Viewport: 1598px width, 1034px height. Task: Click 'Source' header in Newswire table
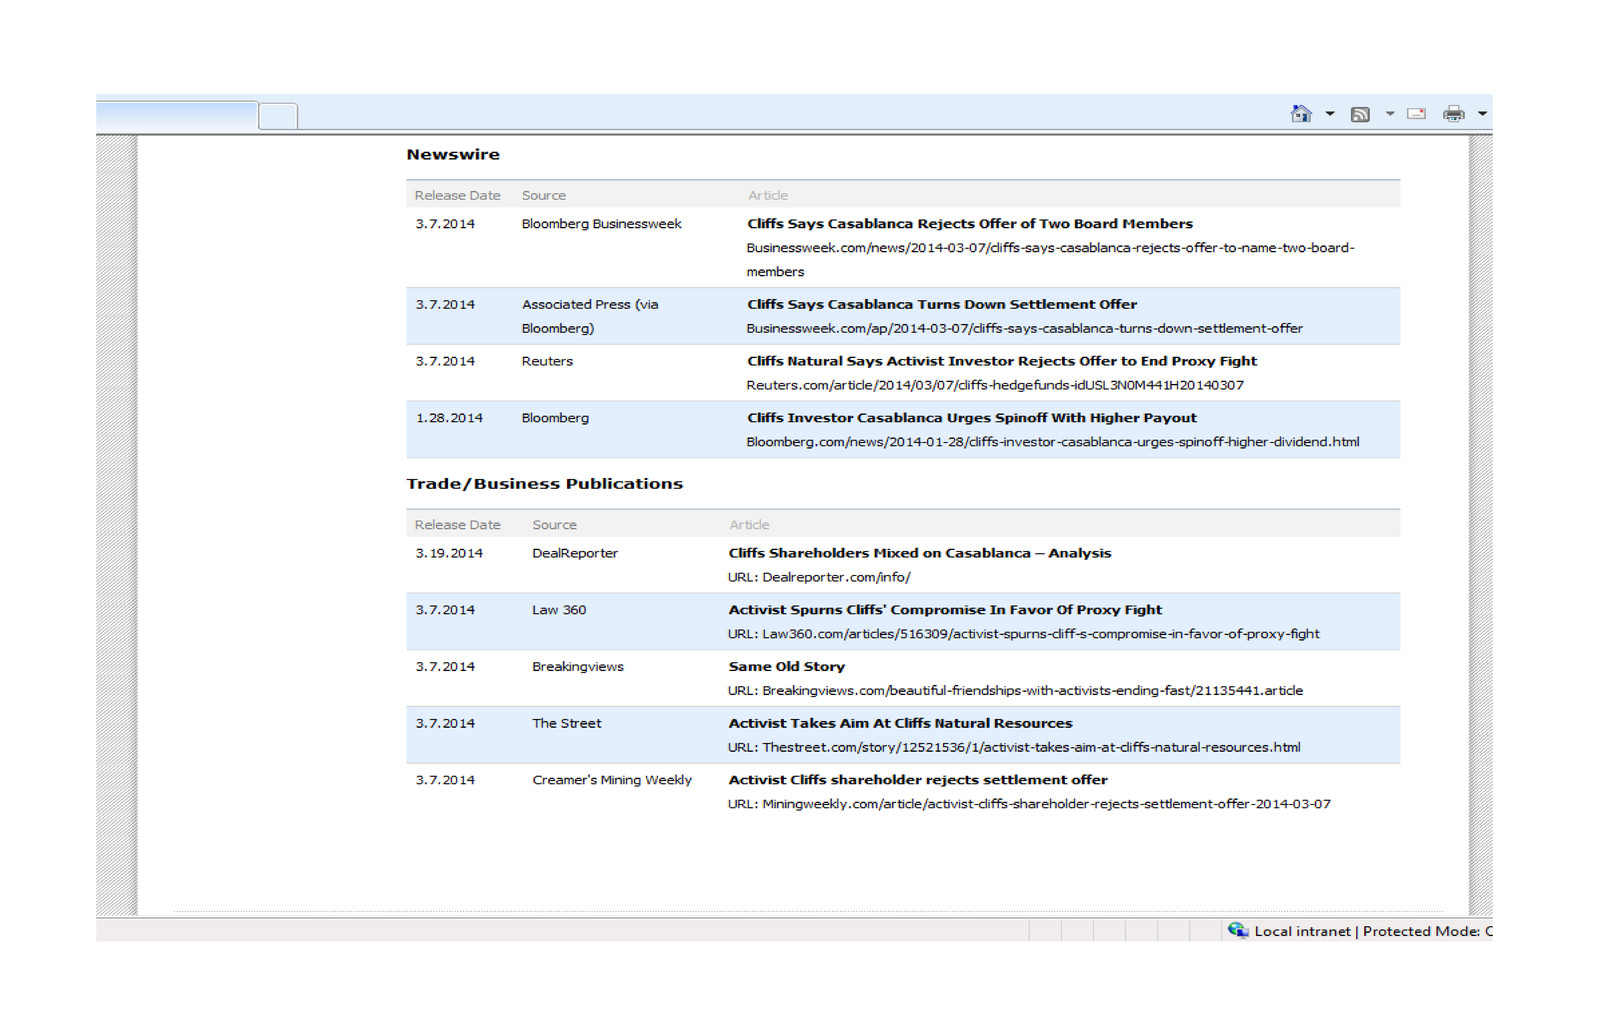(544, 196)
